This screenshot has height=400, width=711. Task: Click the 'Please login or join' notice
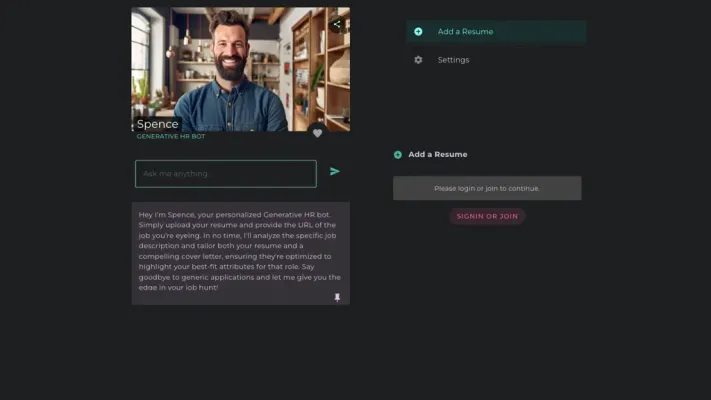[486, 188]
